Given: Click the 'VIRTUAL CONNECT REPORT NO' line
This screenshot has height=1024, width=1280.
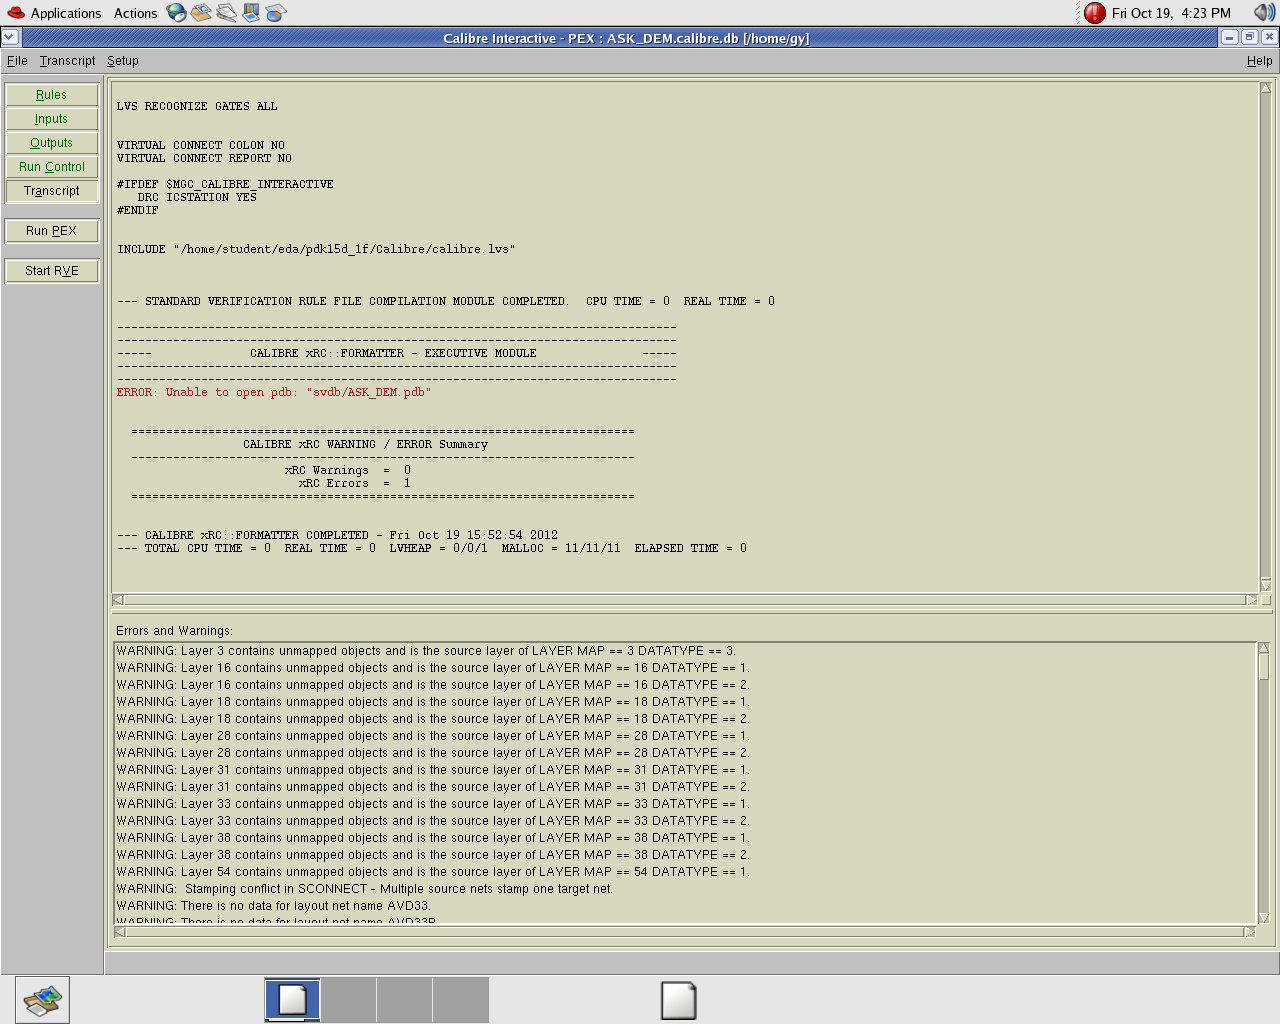Looking at the screenshot, I should tap(204, 159).
